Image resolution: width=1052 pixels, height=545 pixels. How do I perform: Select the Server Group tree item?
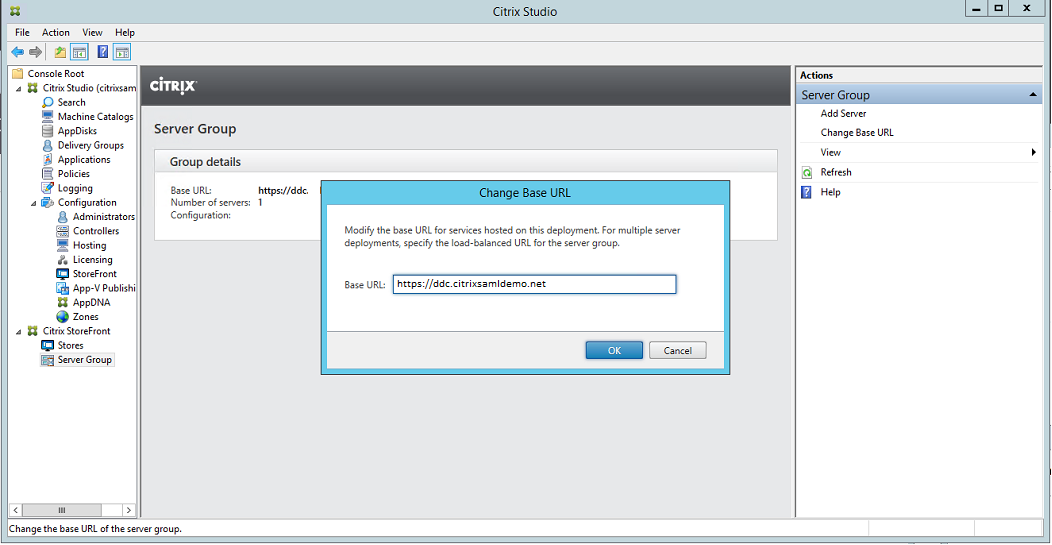[85, 360]
